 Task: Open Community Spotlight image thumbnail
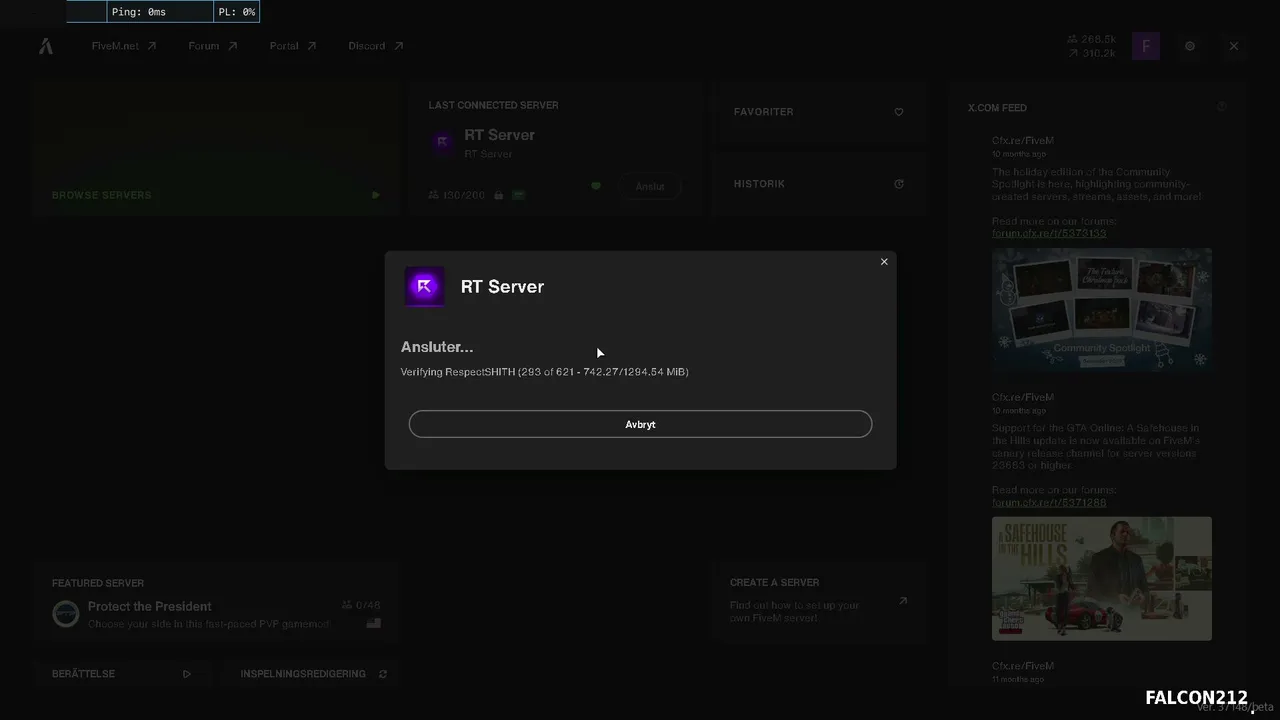(1102, 310)
